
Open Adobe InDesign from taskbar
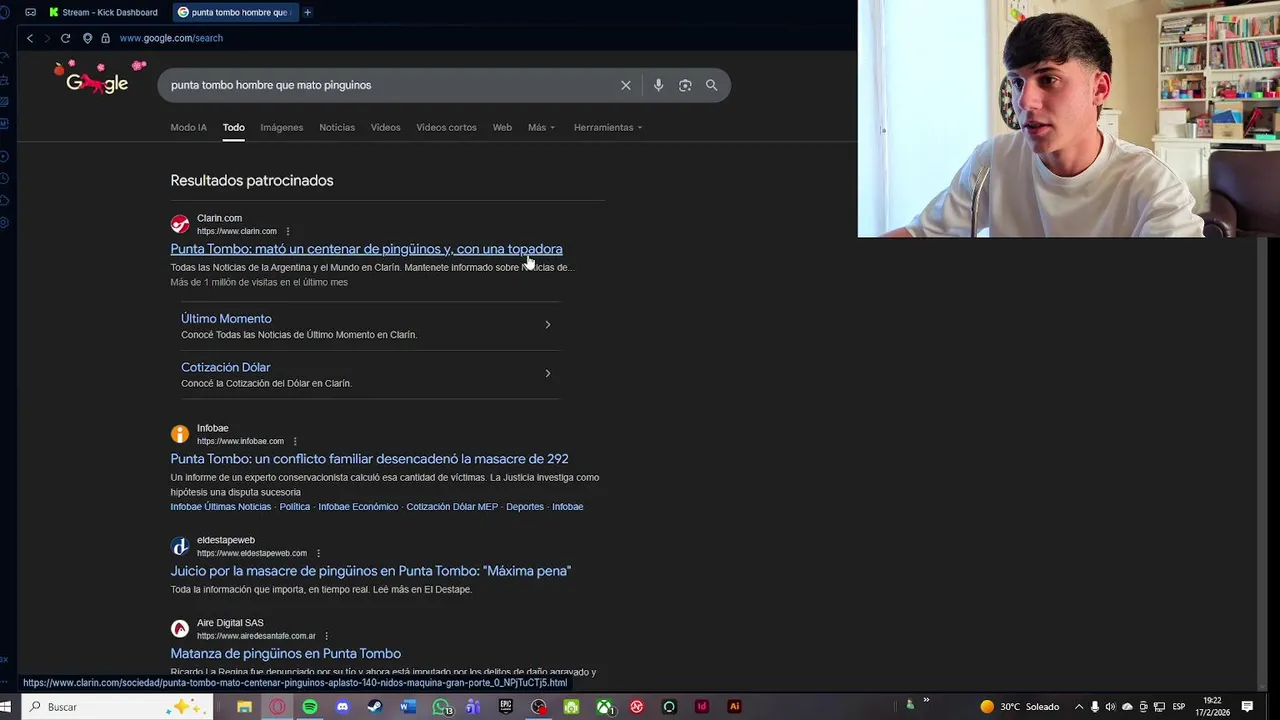[701, 707]
